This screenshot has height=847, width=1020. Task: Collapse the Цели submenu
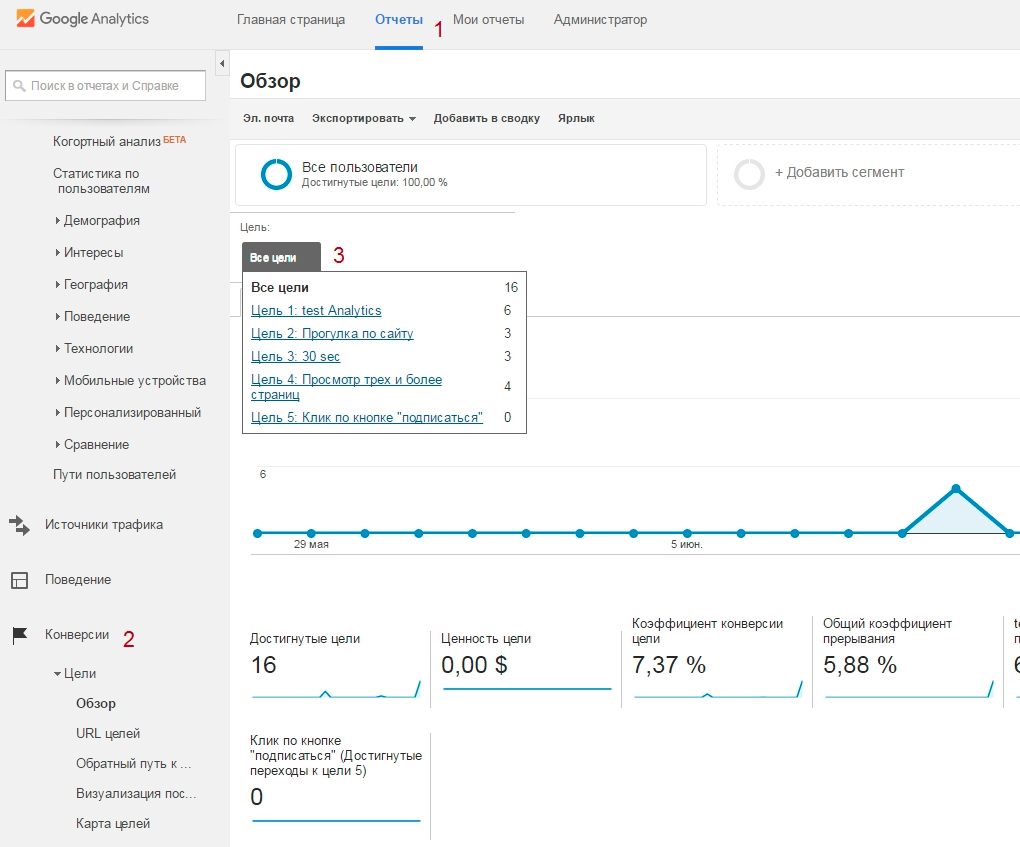pos(58,674)
